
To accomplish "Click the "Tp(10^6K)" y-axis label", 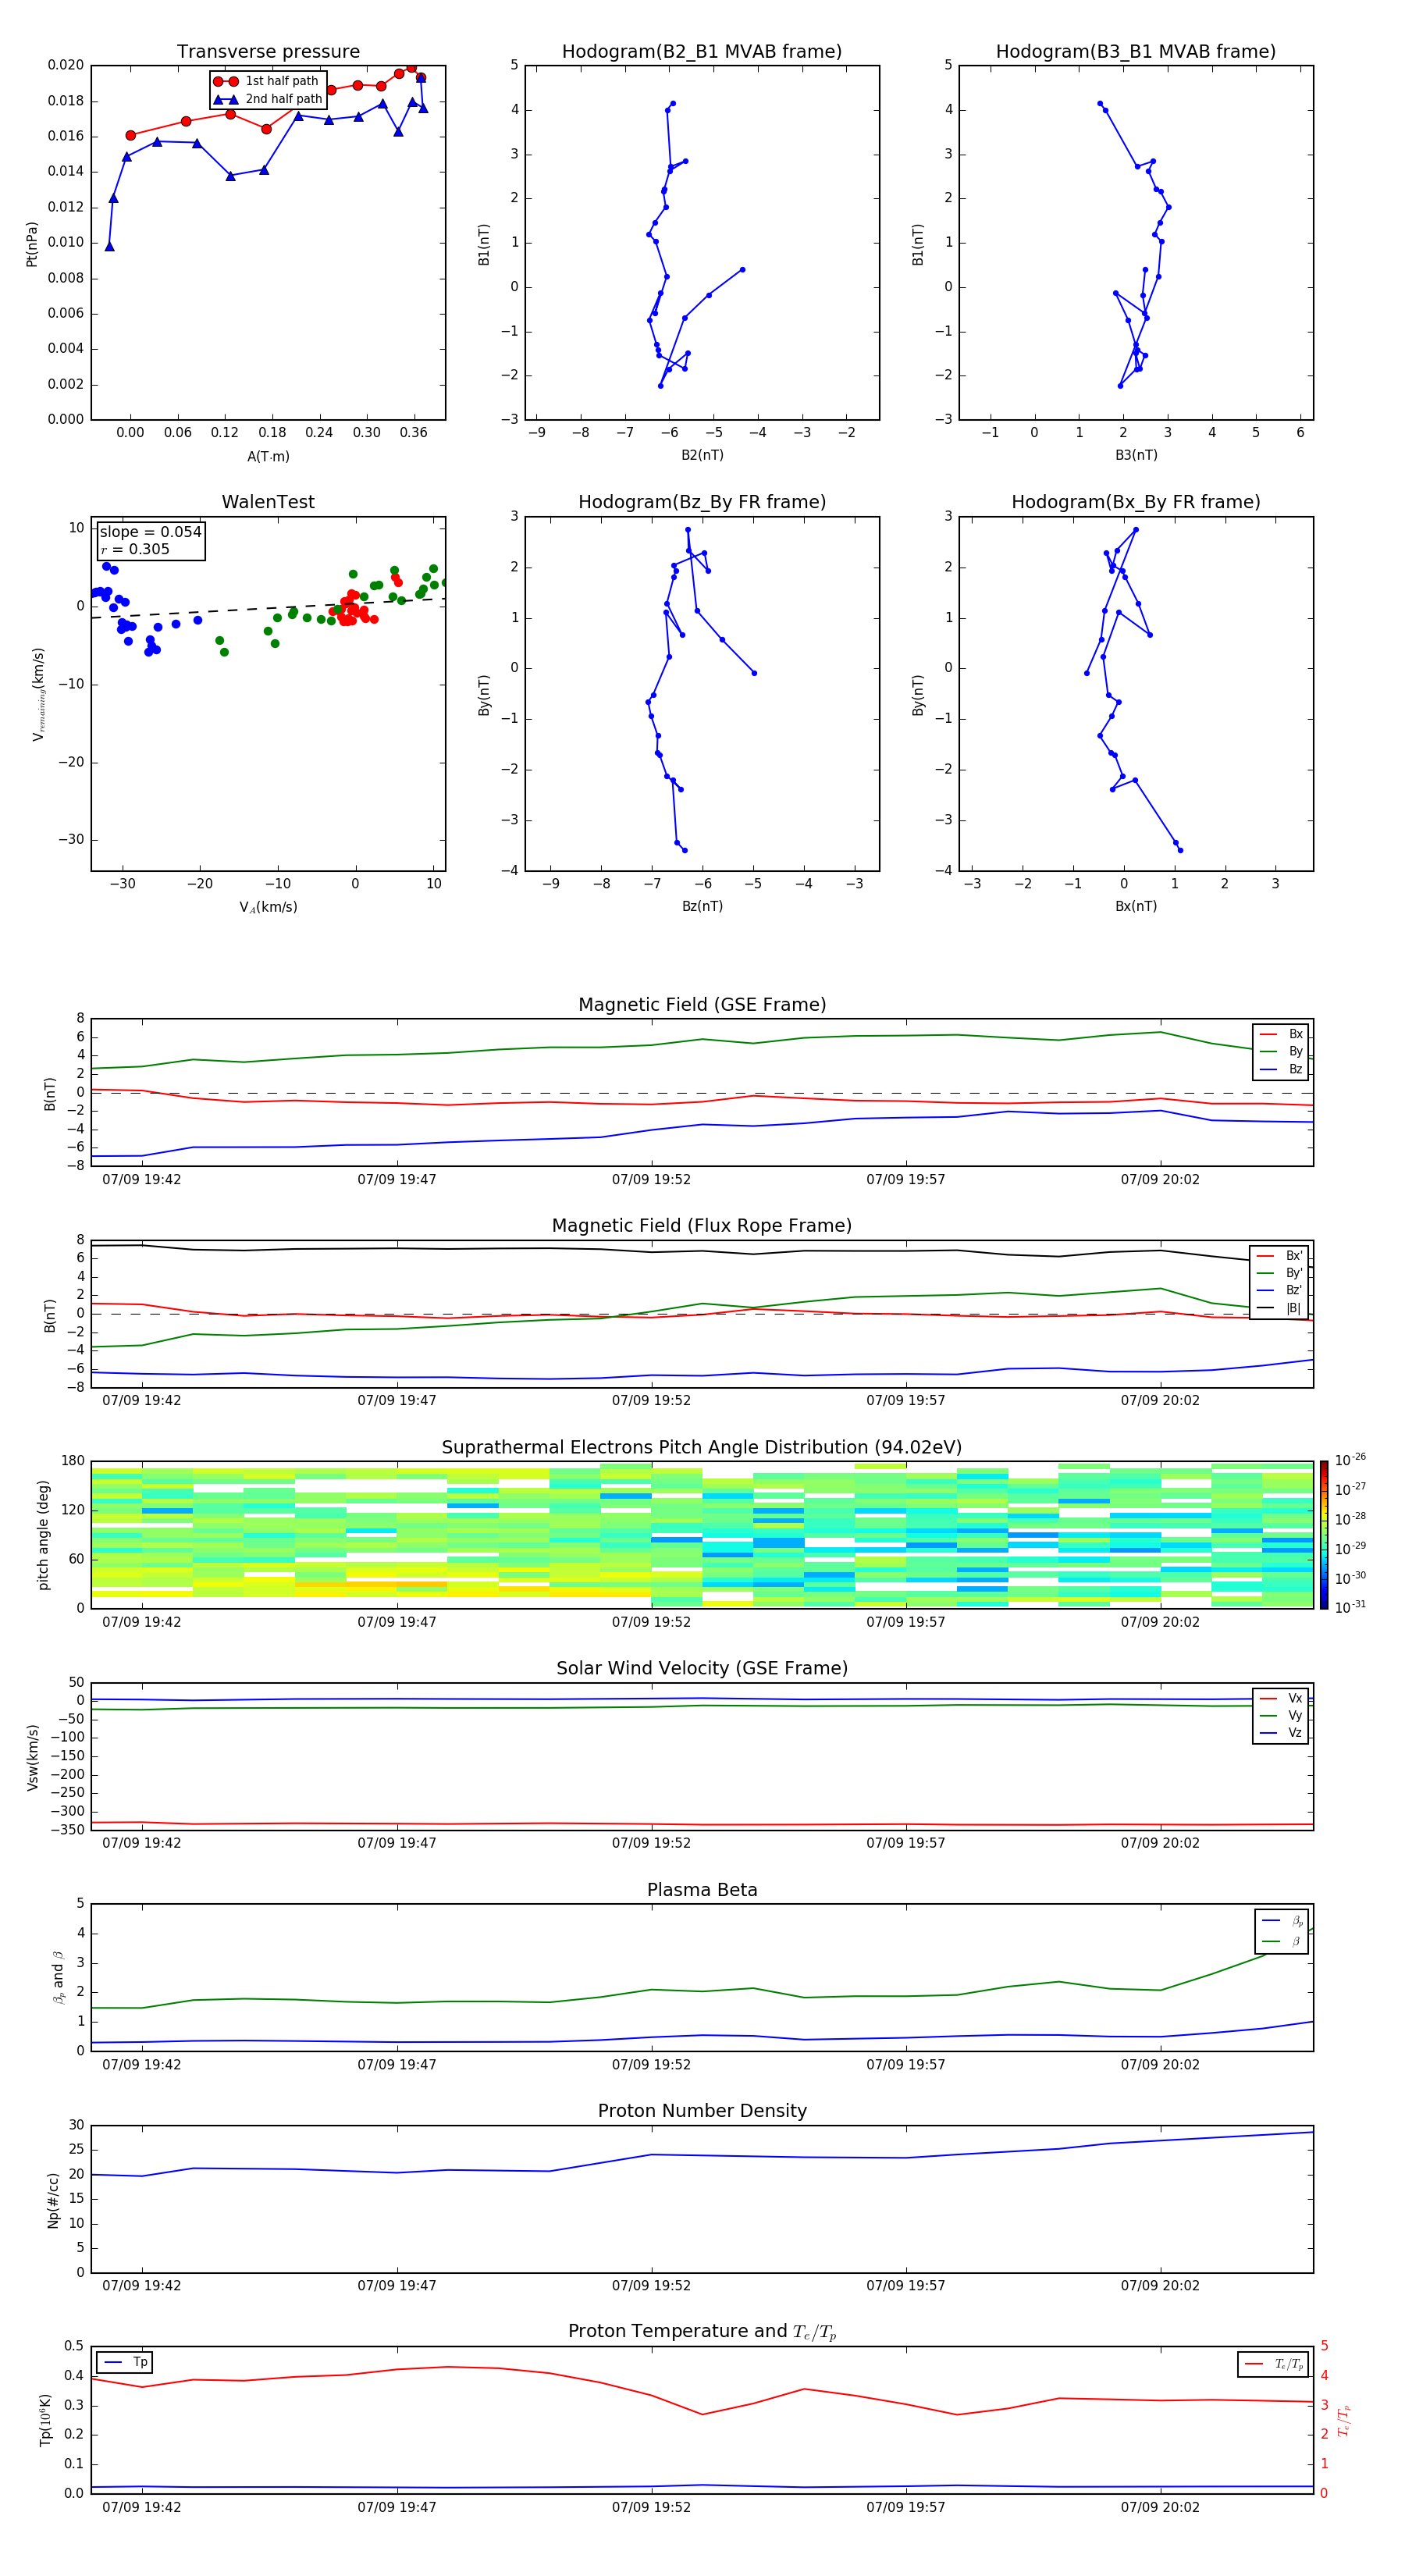I will [45, 2420].
